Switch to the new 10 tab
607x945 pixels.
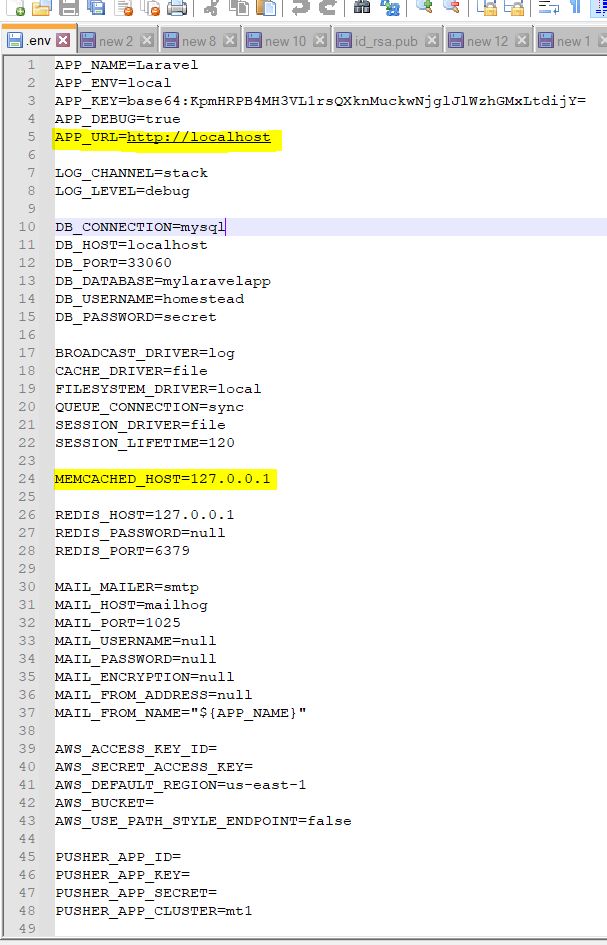pyautogui.click(x=285, y=41)
